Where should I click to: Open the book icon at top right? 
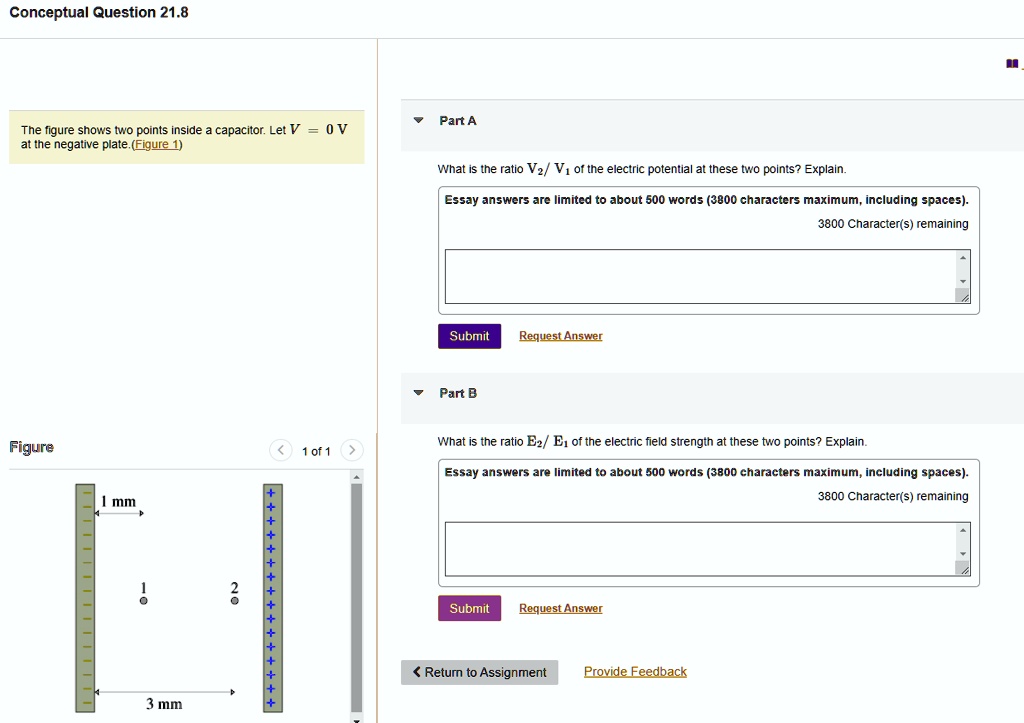point(1012,64)
